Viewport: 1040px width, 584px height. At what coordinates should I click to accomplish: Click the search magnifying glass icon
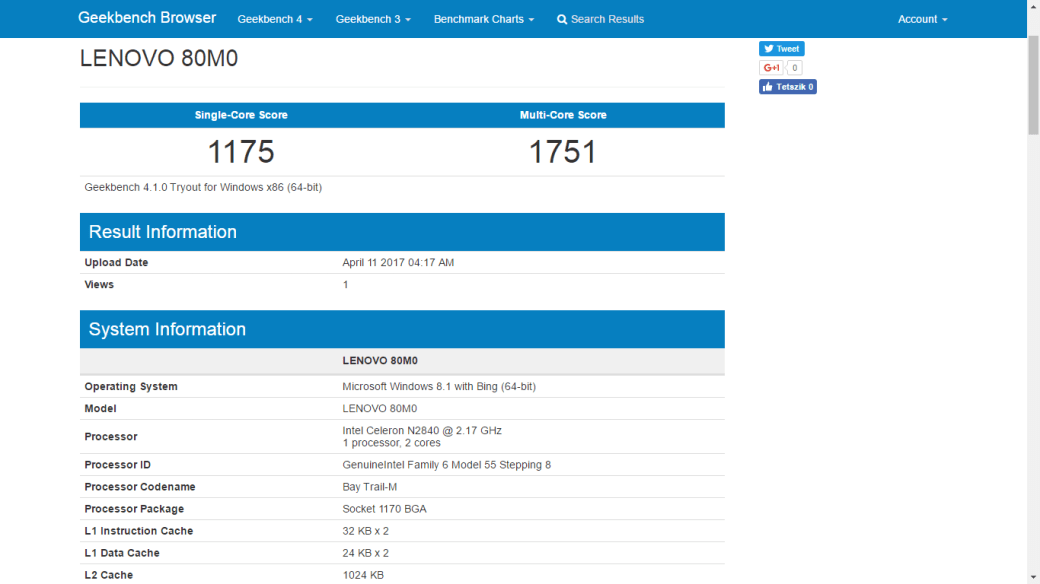point(561,18)
